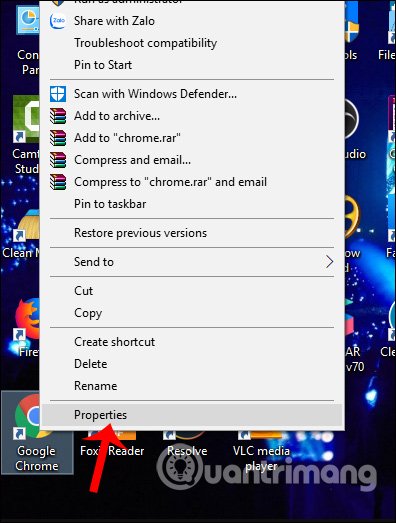Click WinRAR icon beside Compress to "chrome.rar"
This screenshot has height=523, width=396.
(x=58, y=182)
